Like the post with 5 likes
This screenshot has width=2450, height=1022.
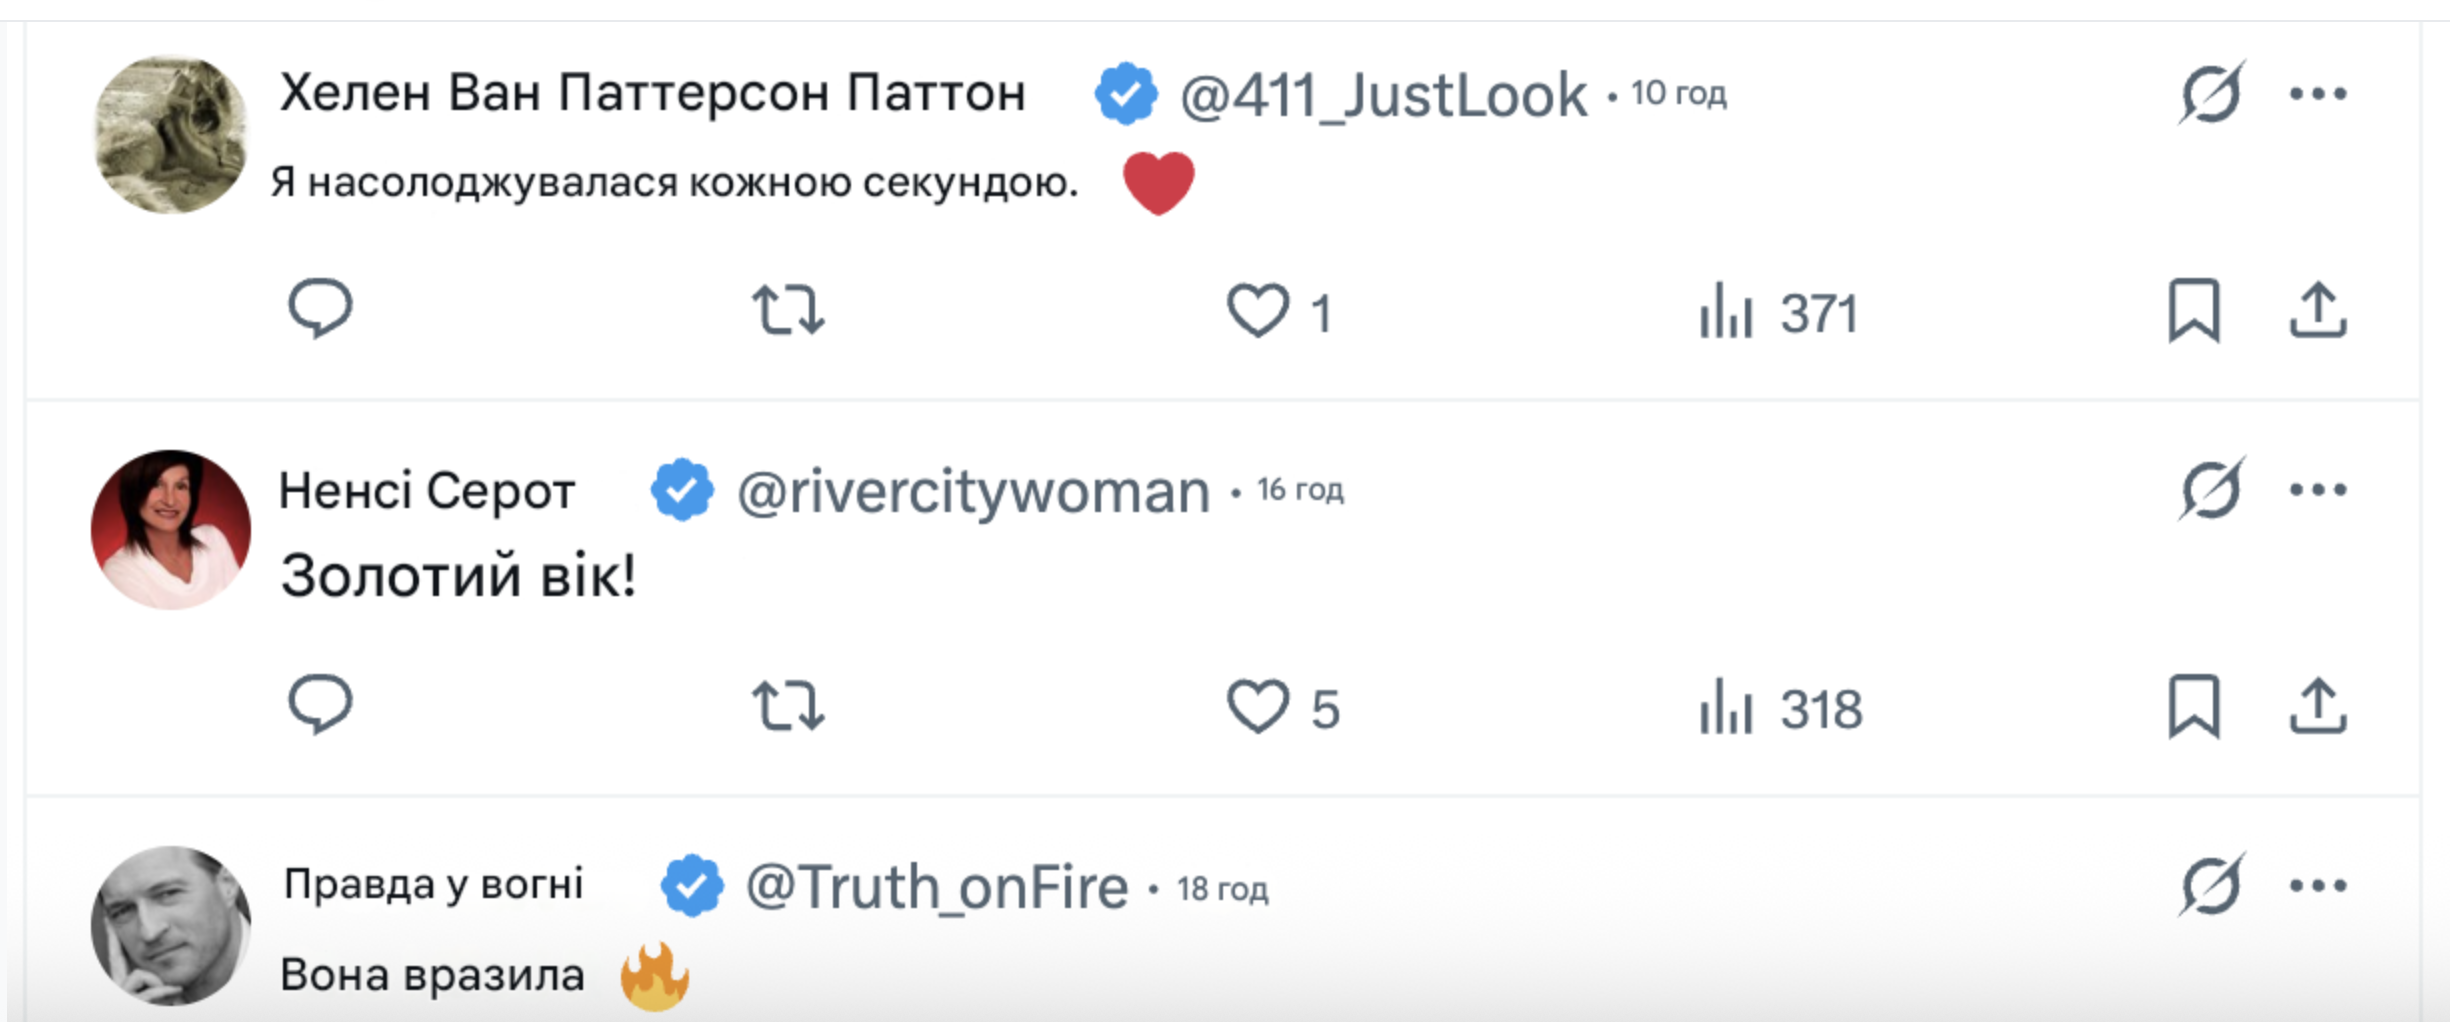coord(1257,706)
